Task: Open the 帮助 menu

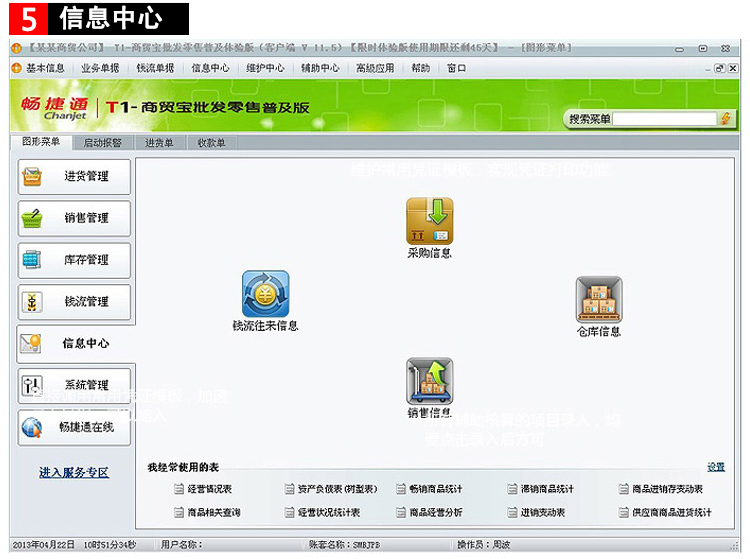Action: click(x=420, y=68)
